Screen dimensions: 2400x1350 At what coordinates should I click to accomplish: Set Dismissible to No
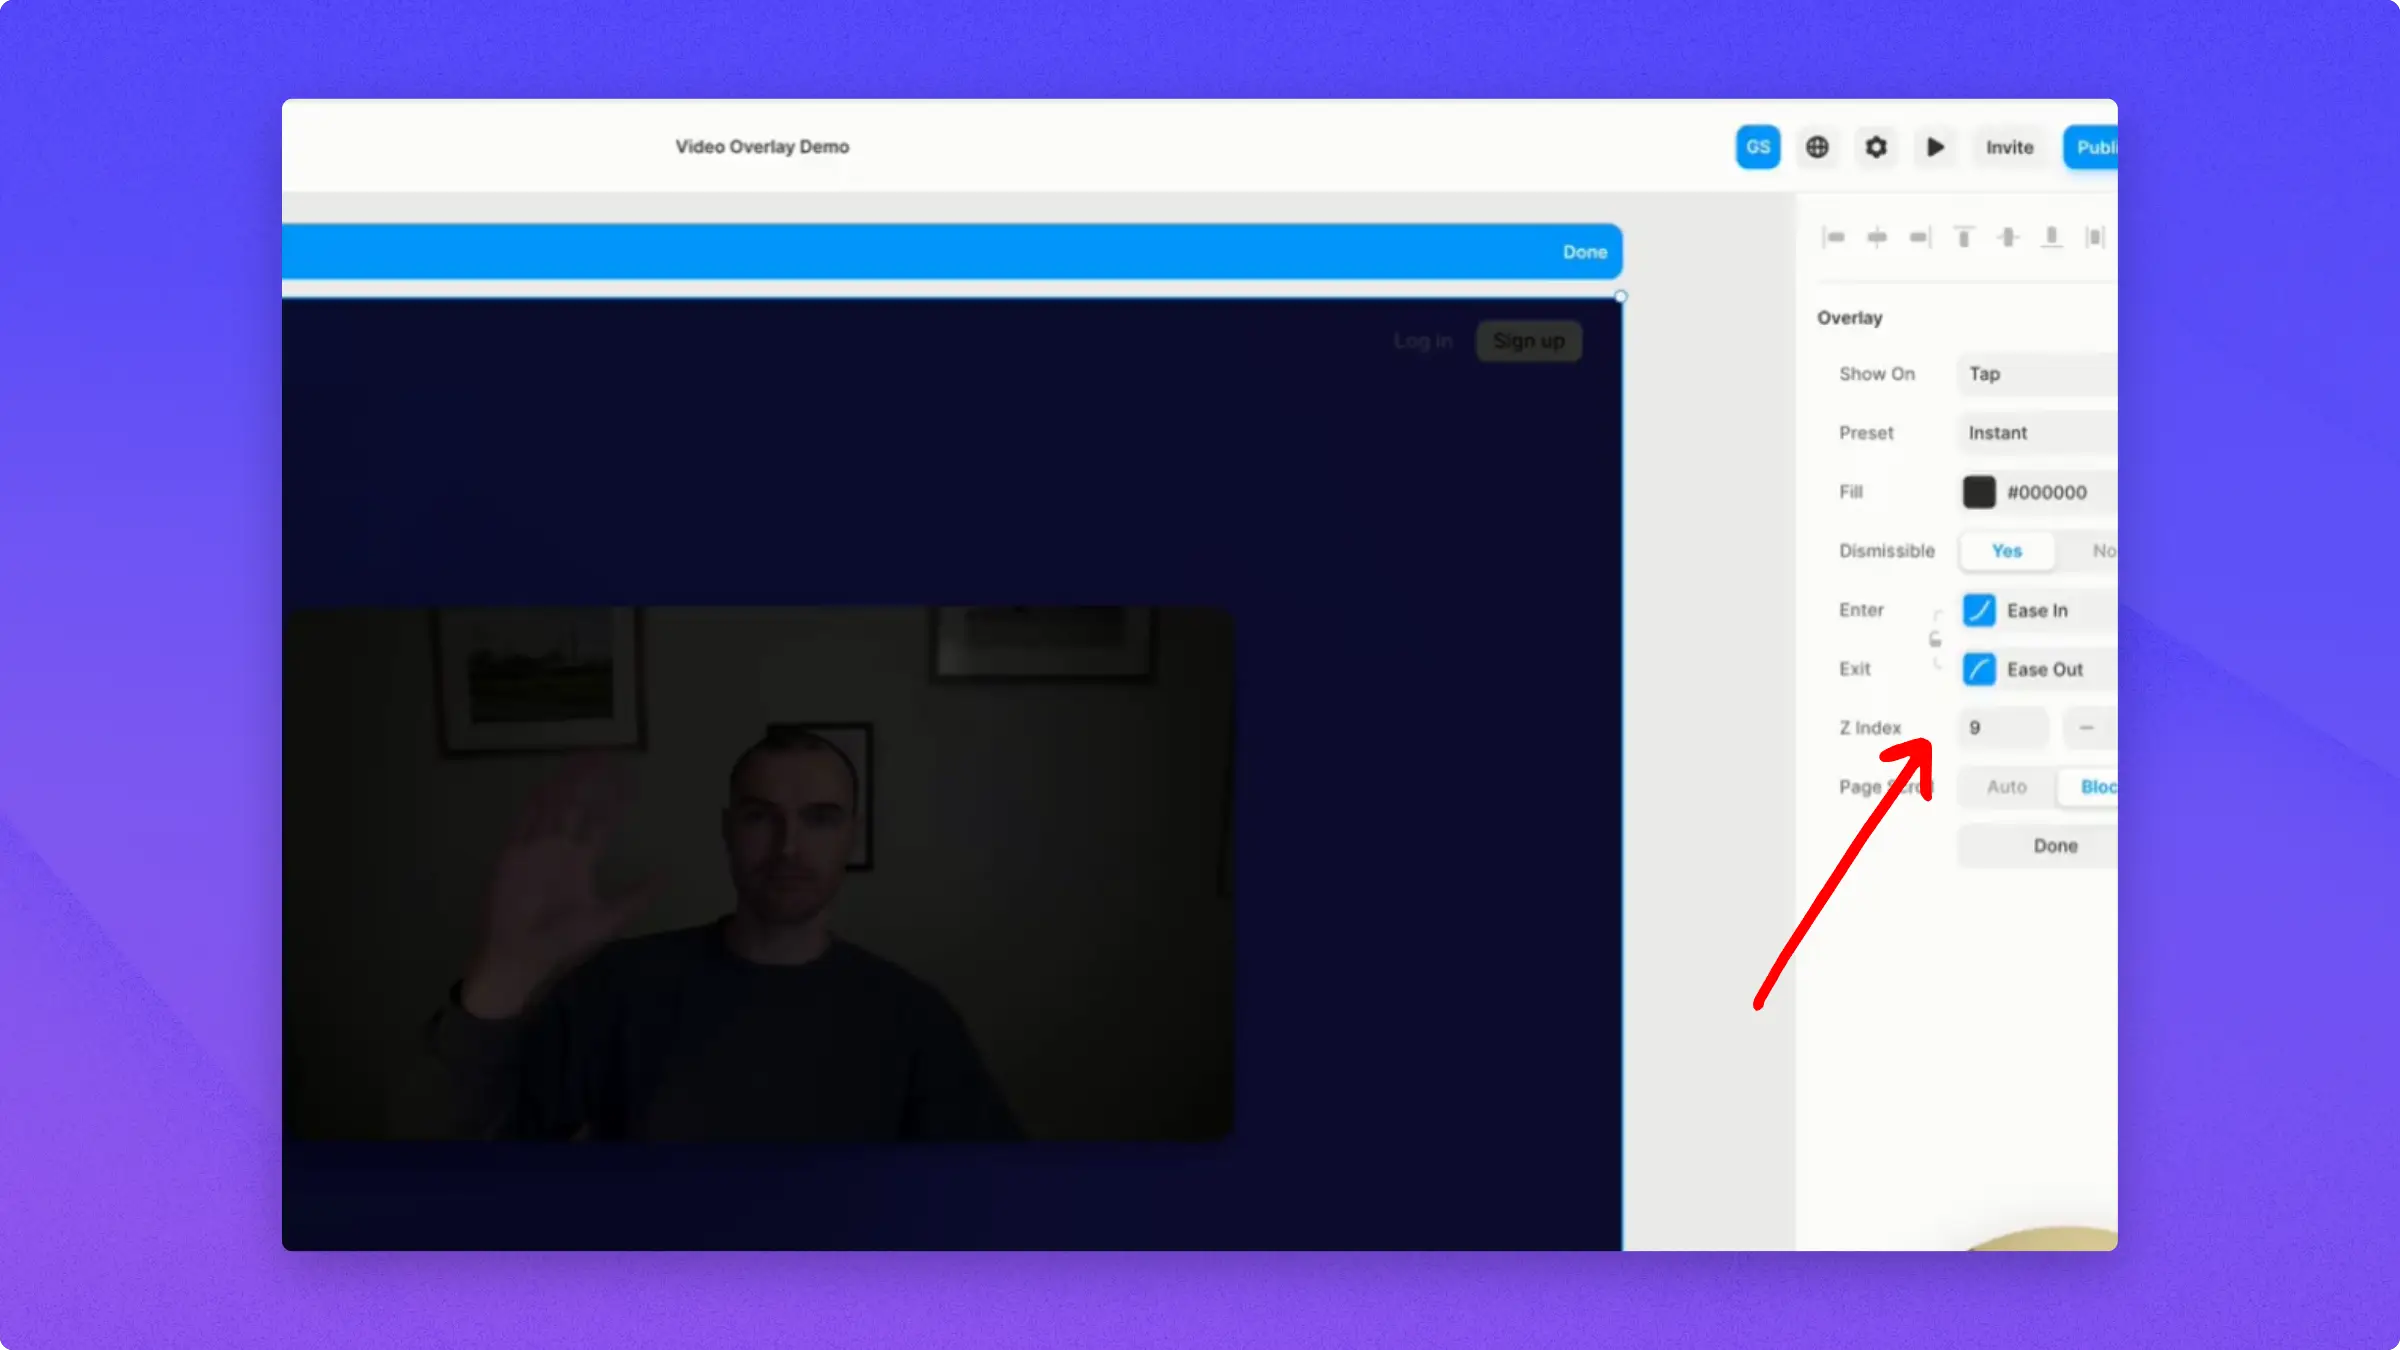coord(2102,551)
